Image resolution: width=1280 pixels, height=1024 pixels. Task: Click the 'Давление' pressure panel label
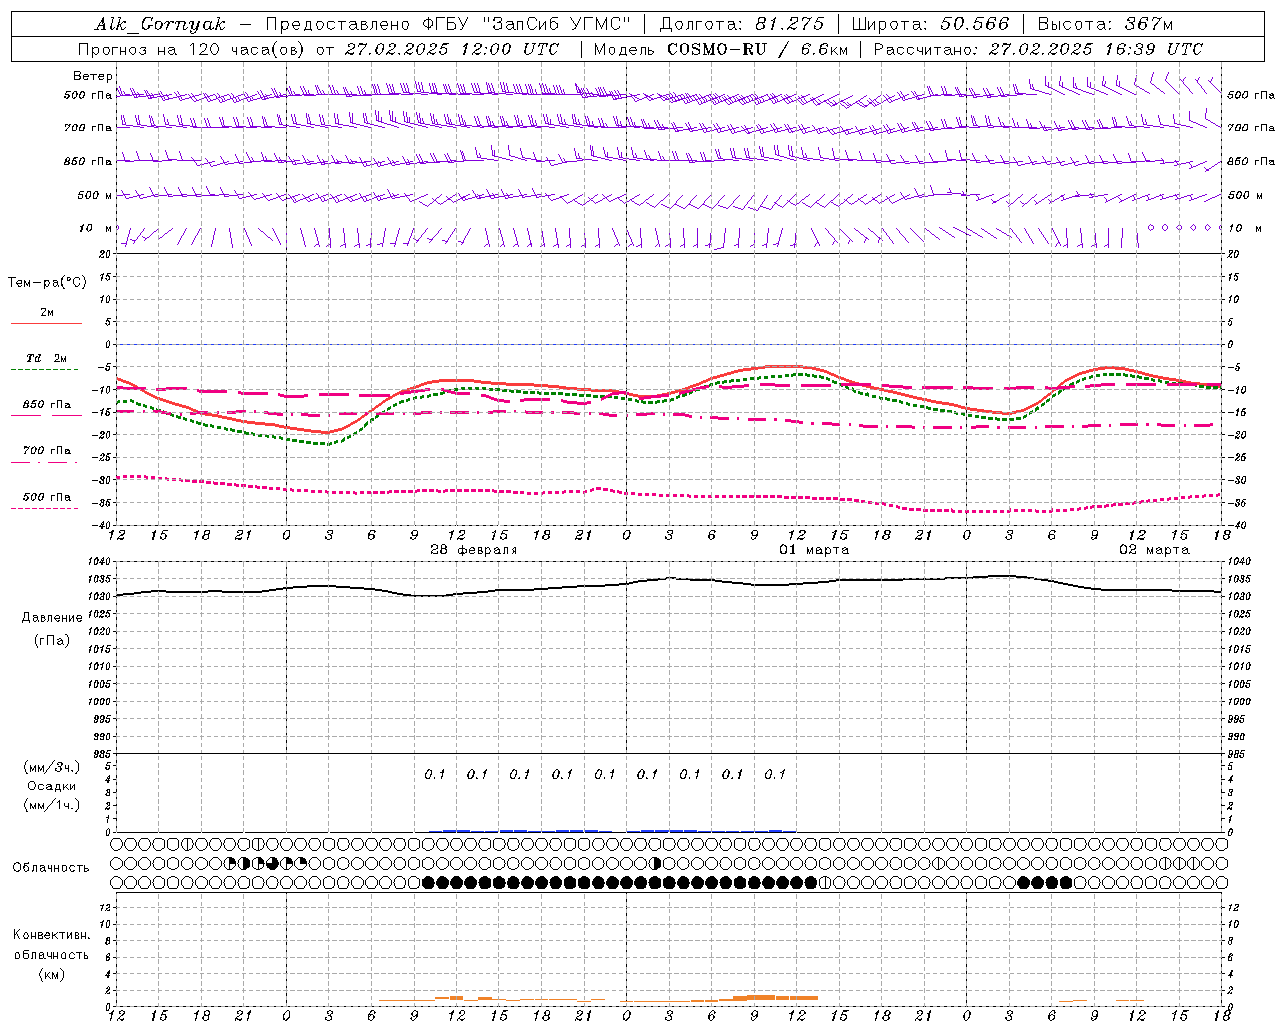(52, 618)
